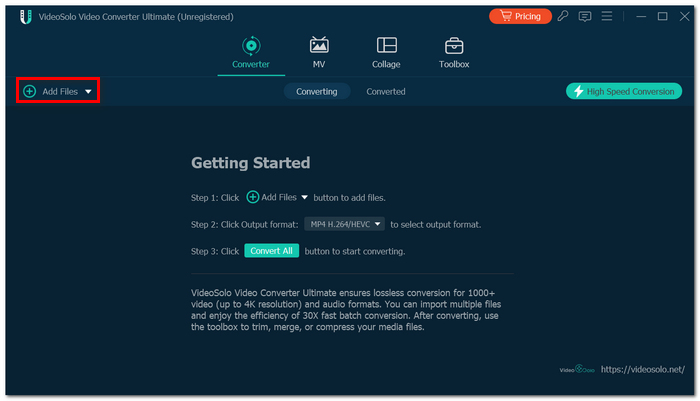
Task: Open the feedback message icon
Action: coord(585,17)
